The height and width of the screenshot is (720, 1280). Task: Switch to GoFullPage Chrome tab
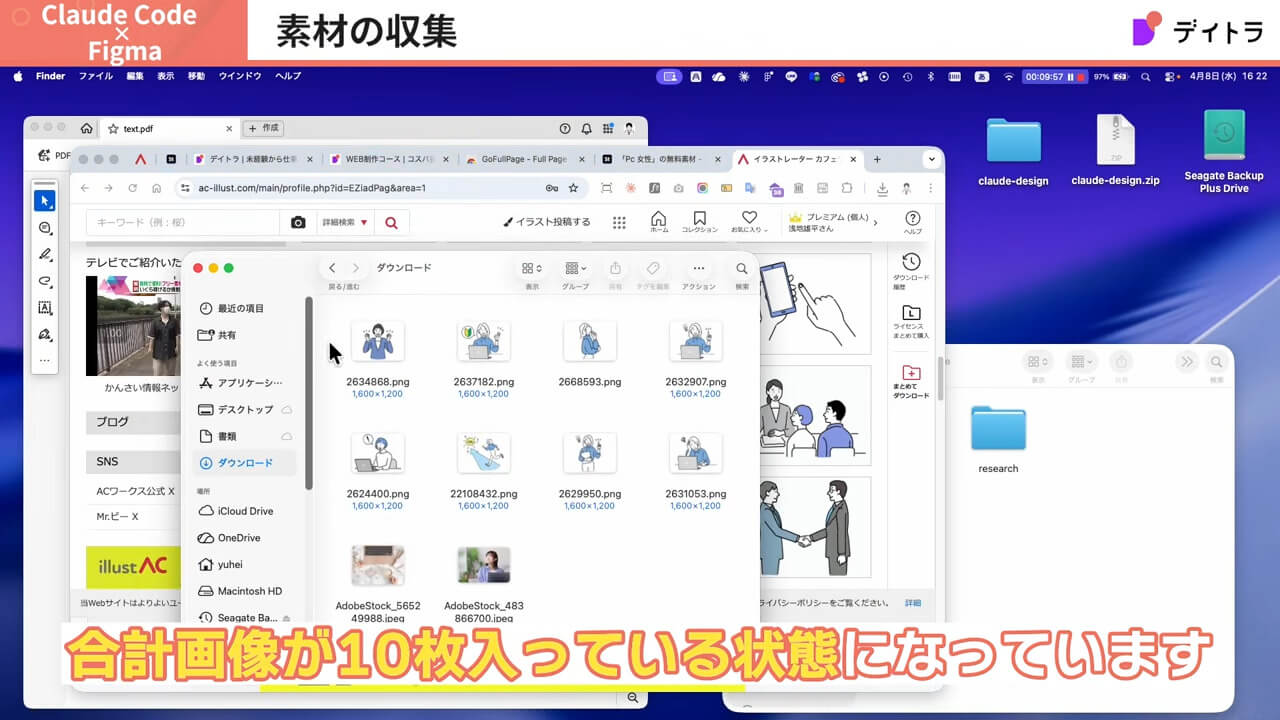pos(524,159)
